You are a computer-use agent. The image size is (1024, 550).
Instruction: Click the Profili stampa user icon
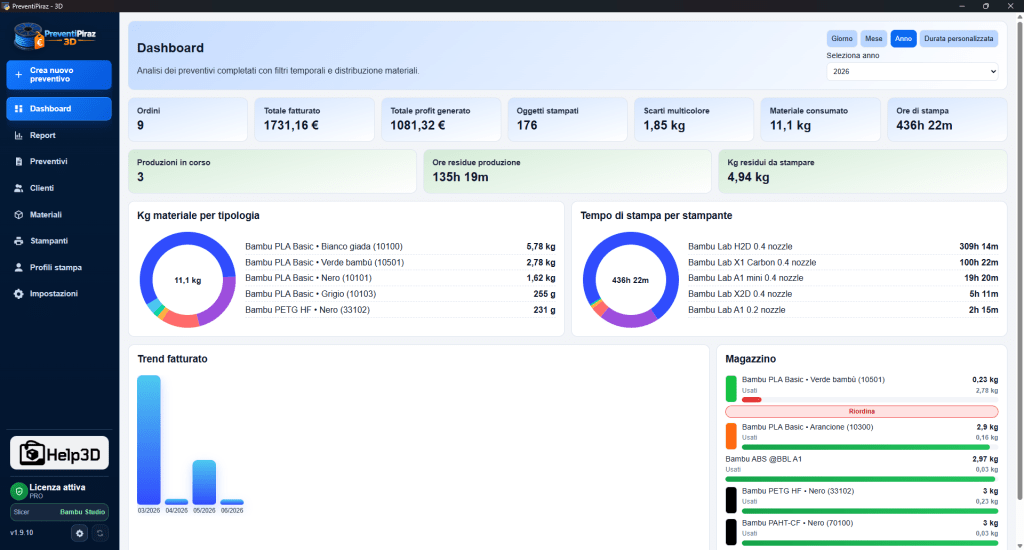tap(18, 267)
